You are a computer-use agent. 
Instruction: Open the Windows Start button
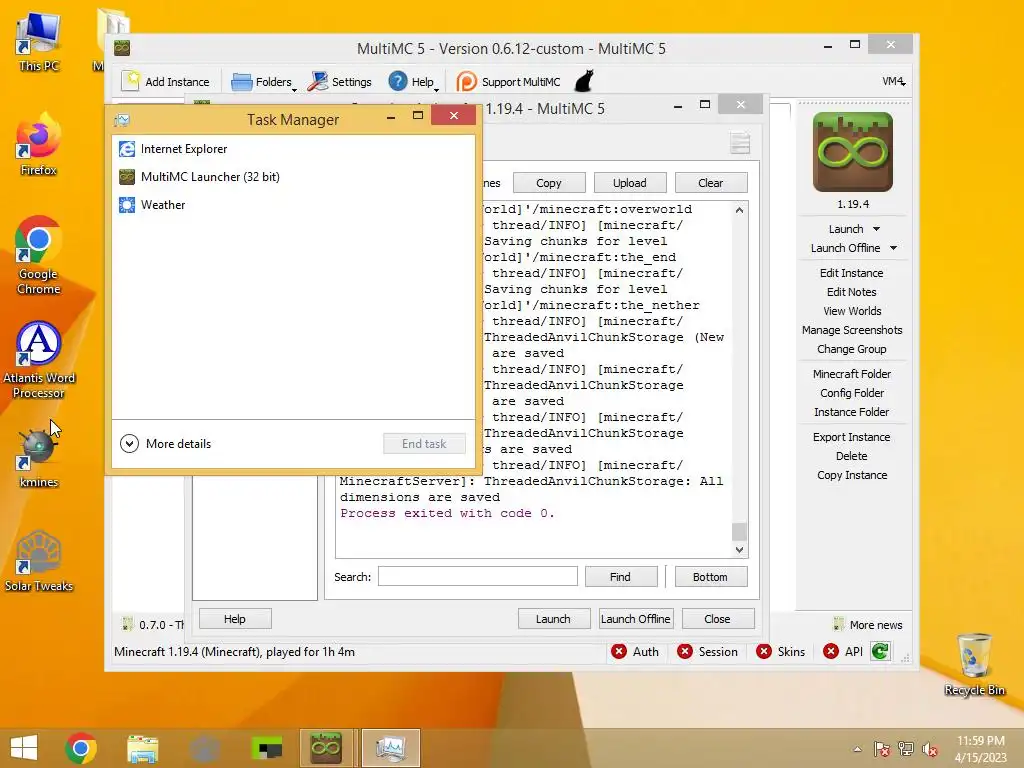pyautogui.click(x=24, y=748)
